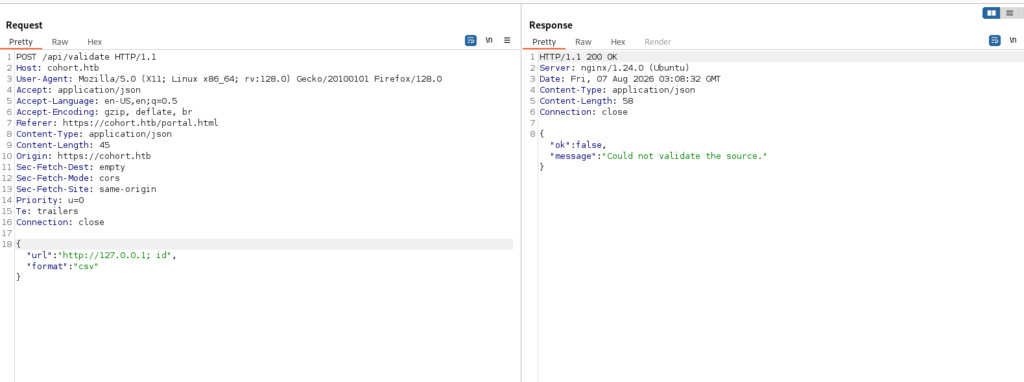
Task: Click the Accept-Language header line
Action: [97, 101]
